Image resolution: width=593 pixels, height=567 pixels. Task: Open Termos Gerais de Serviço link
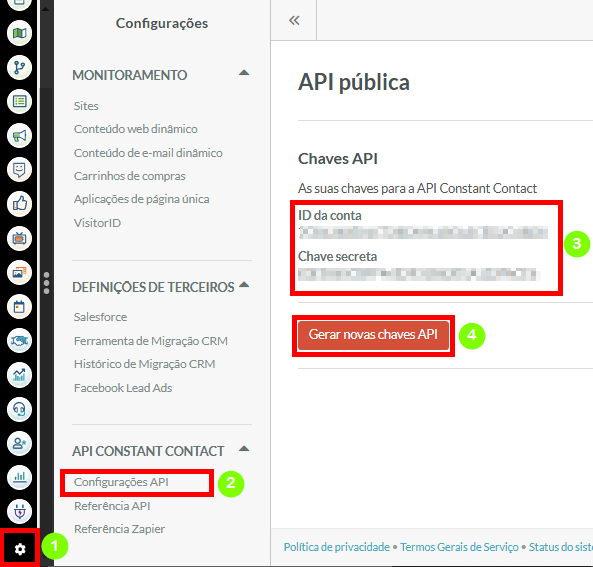[459, 547]
